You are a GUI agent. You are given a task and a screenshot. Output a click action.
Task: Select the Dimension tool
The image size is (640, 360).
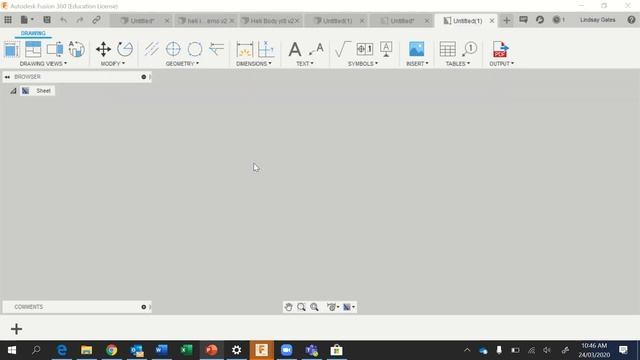coord(244,49)
